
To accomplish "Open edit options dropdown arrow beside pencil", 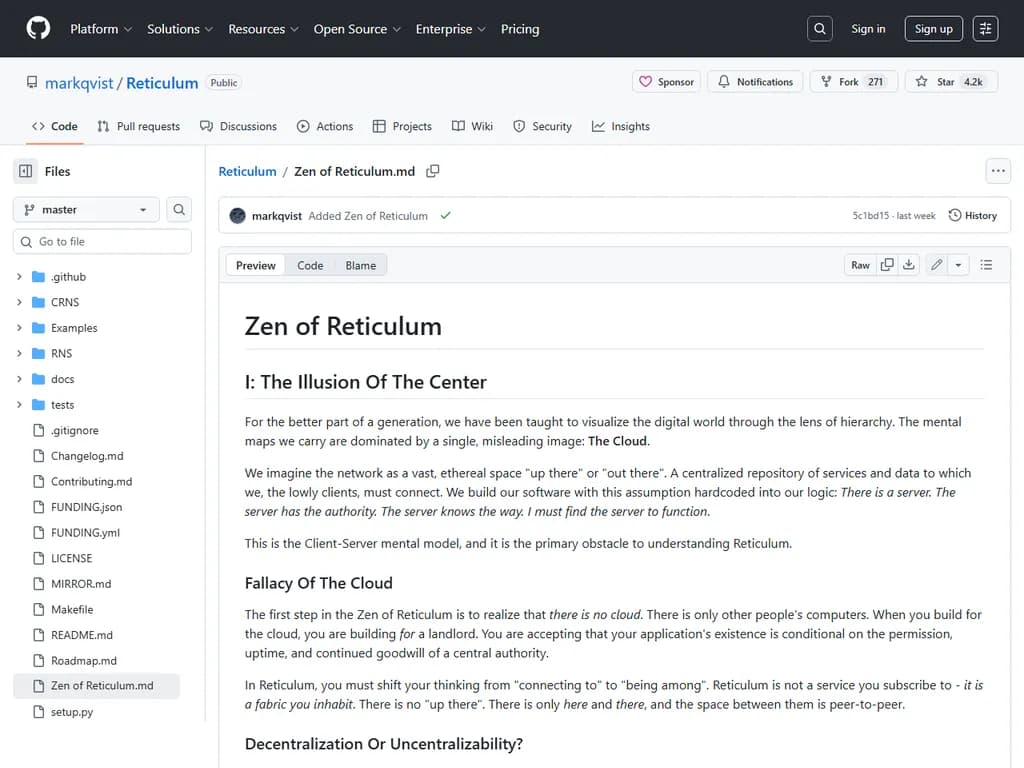I will point(958,265).
